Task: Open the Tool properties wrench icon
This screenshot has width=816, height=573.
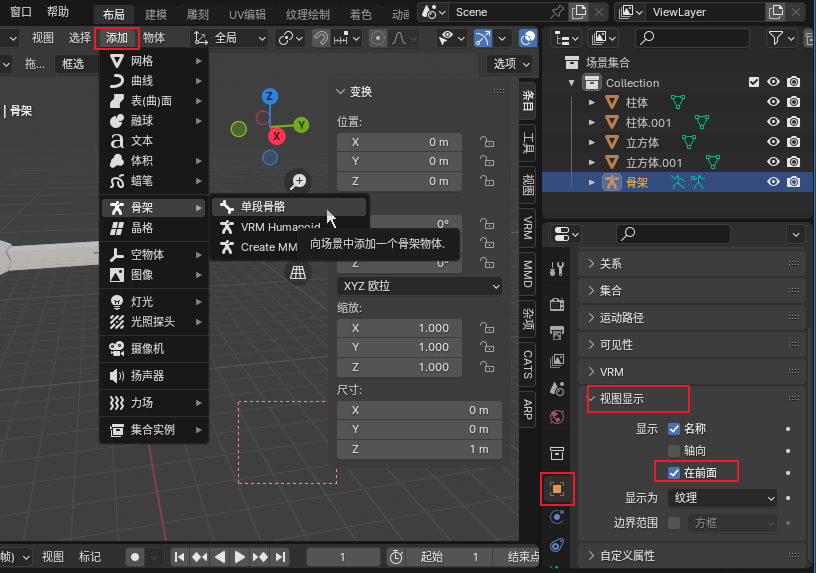Action: [x=557, y=269]
